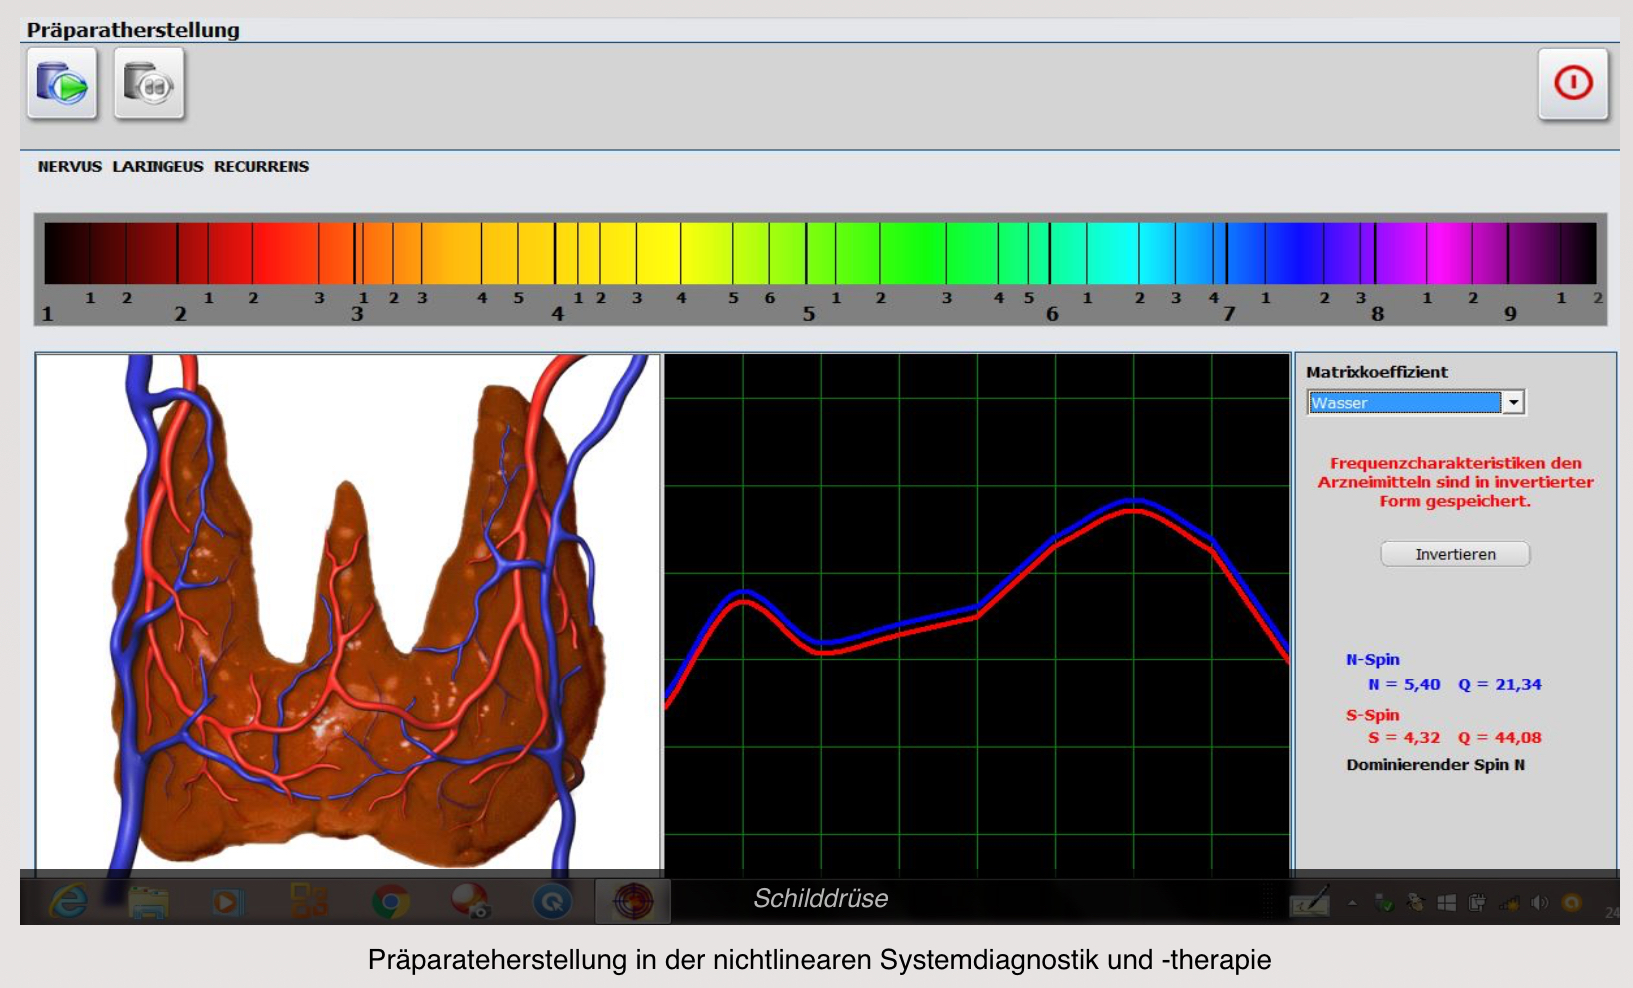Show hidden system tray icons arrow

click(1352, 903)
